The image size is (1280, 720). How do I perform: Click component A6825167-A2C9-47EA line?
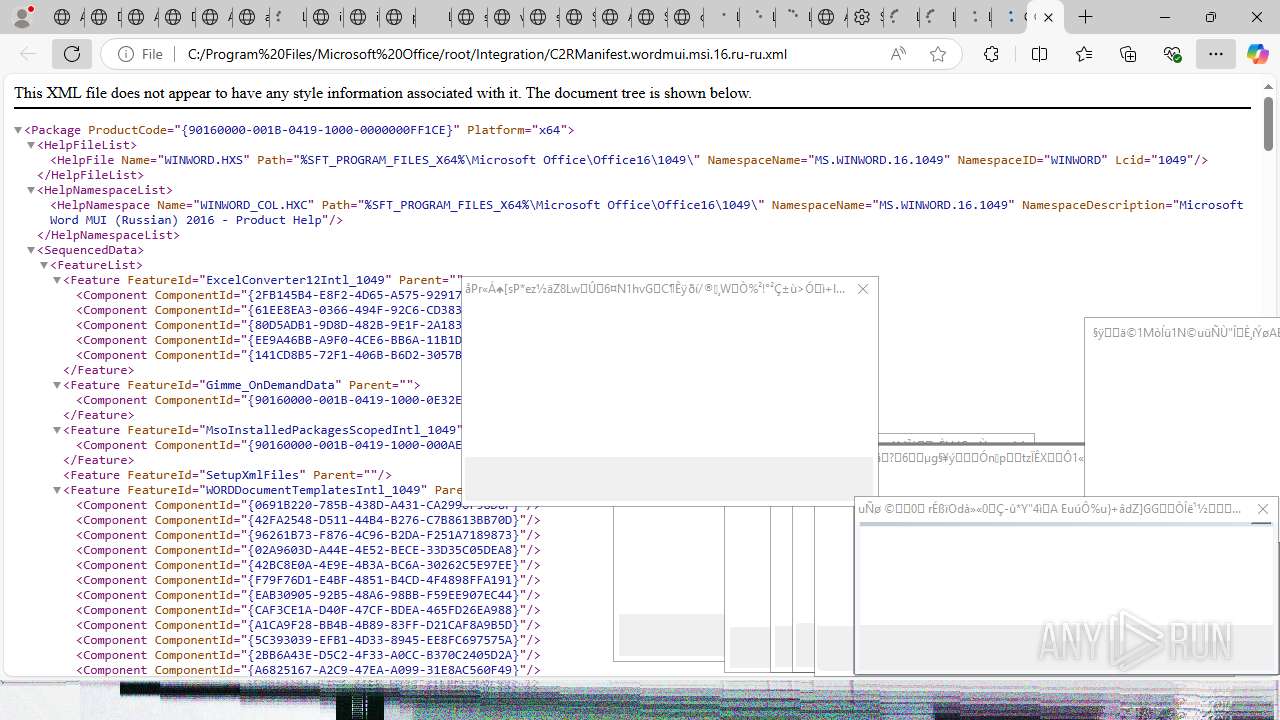coord(308,670)
